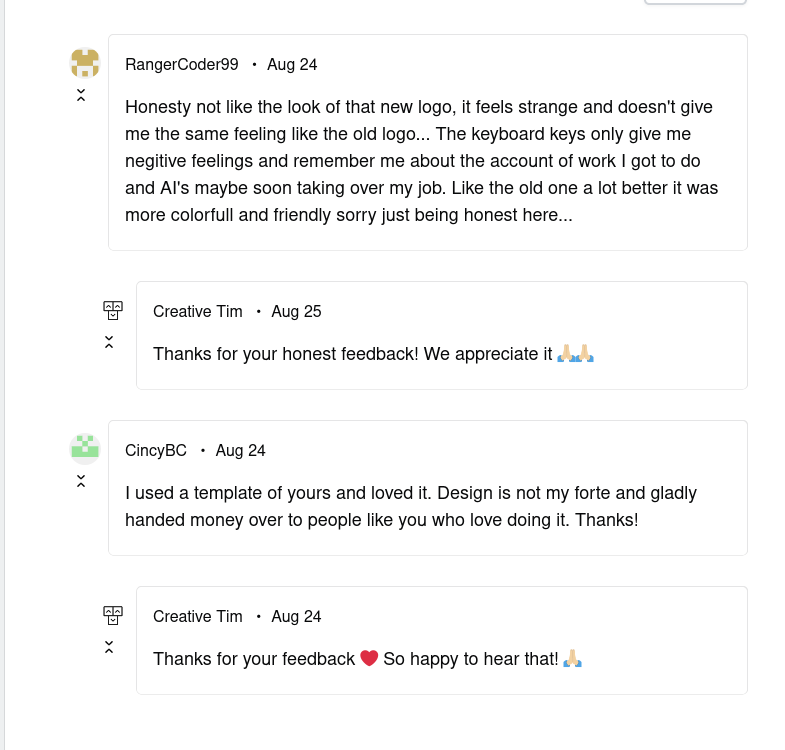Collapse RangerCoder99's comment thread
Screen dimensions: 785x750
click(x=81, y=96)
